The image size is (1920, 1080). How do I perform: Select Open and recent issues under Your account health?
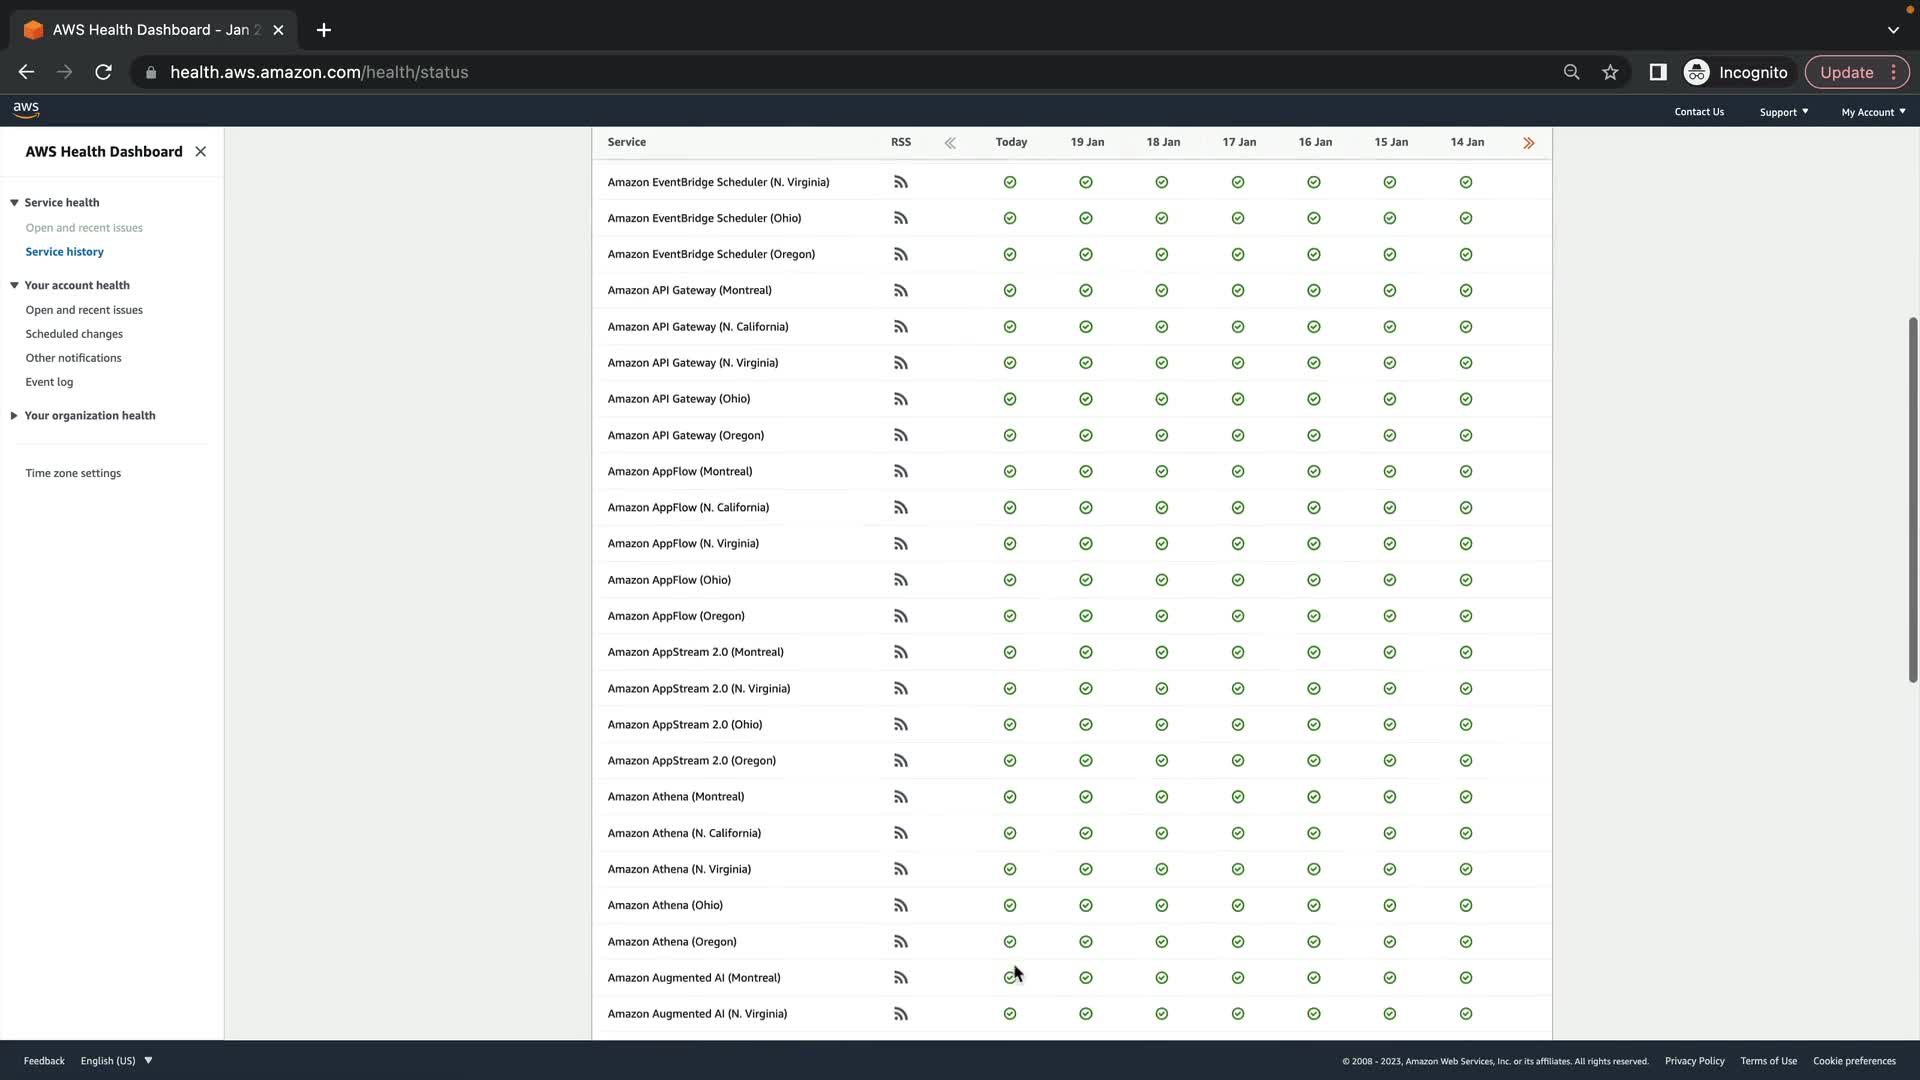(x=84, y=310)
